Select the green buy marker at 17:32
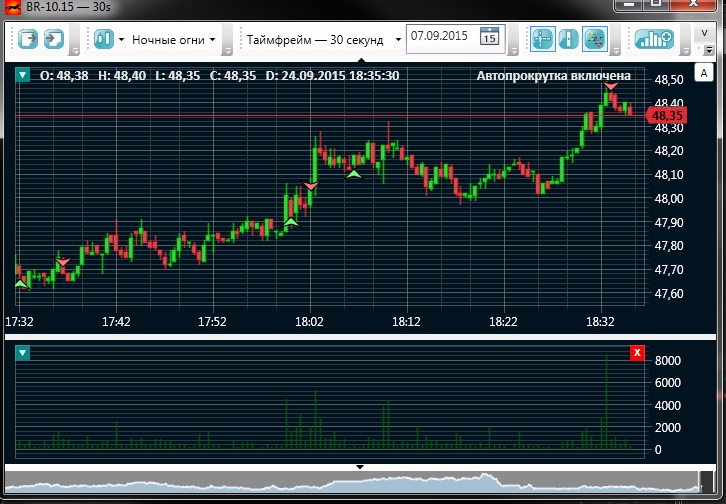This screenshot has height=504, width=726. [x=21, y=284]
